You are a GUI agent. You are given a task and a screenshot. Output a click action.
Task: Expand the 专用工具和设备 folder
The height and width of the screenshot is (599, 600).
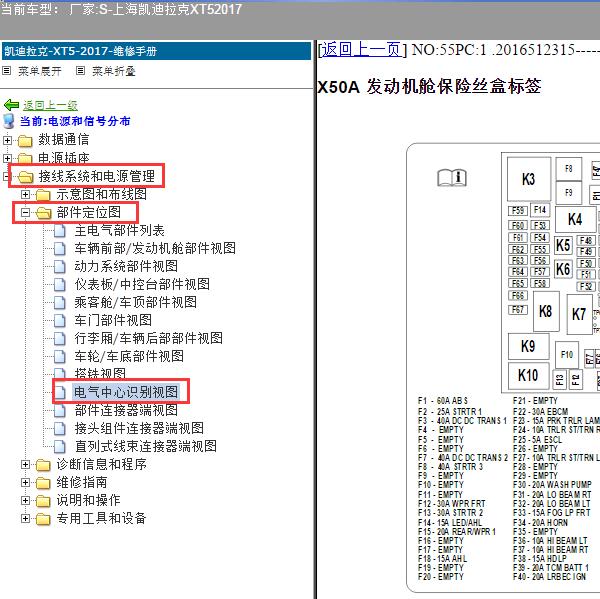click(25, 519)
